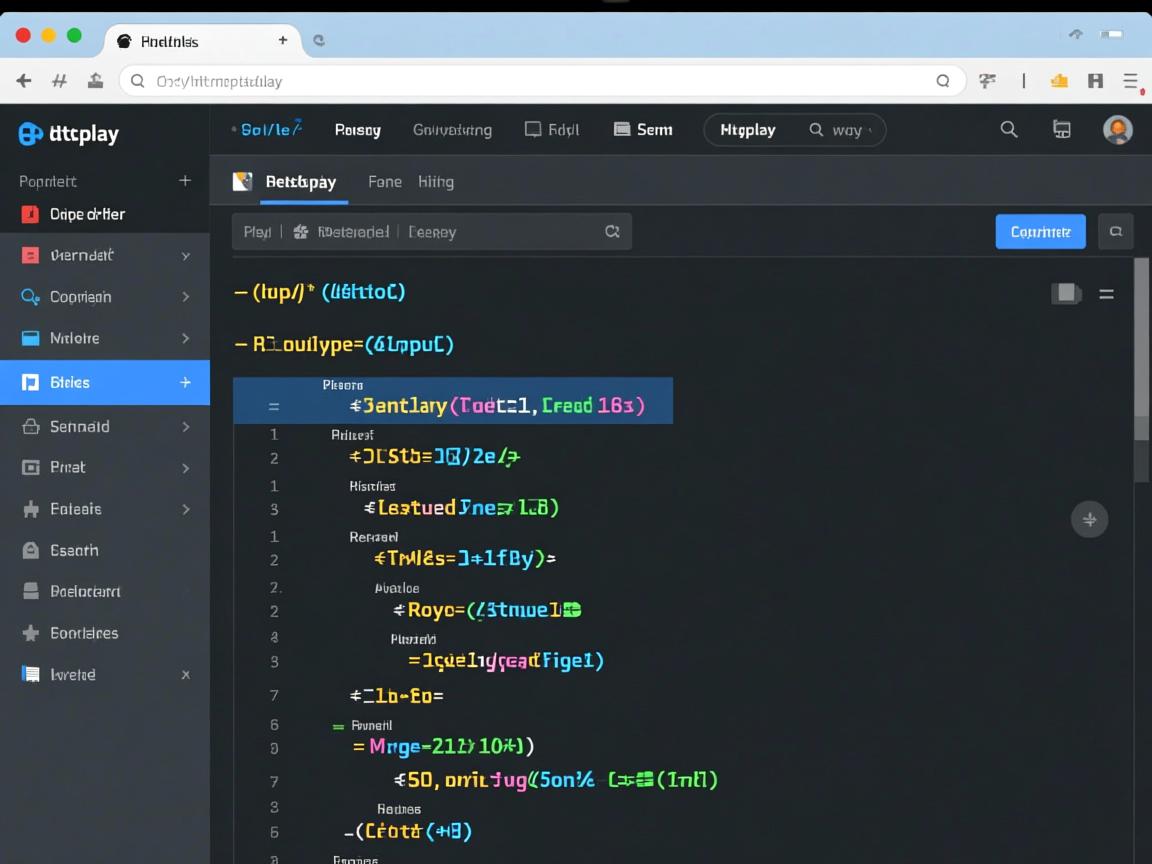Click the search magnifier icon in top bar
This screenshot has height=864, width=1152.
(1009, 129)
